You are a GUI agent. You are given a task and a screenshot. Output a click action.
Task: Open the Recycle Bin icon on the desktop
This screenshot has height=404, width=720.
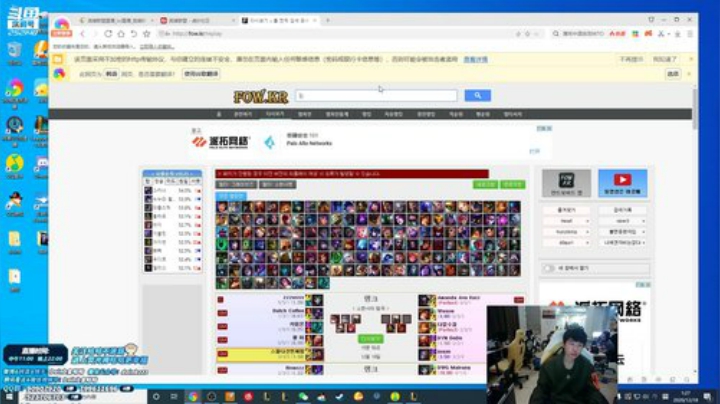point(14,54)
